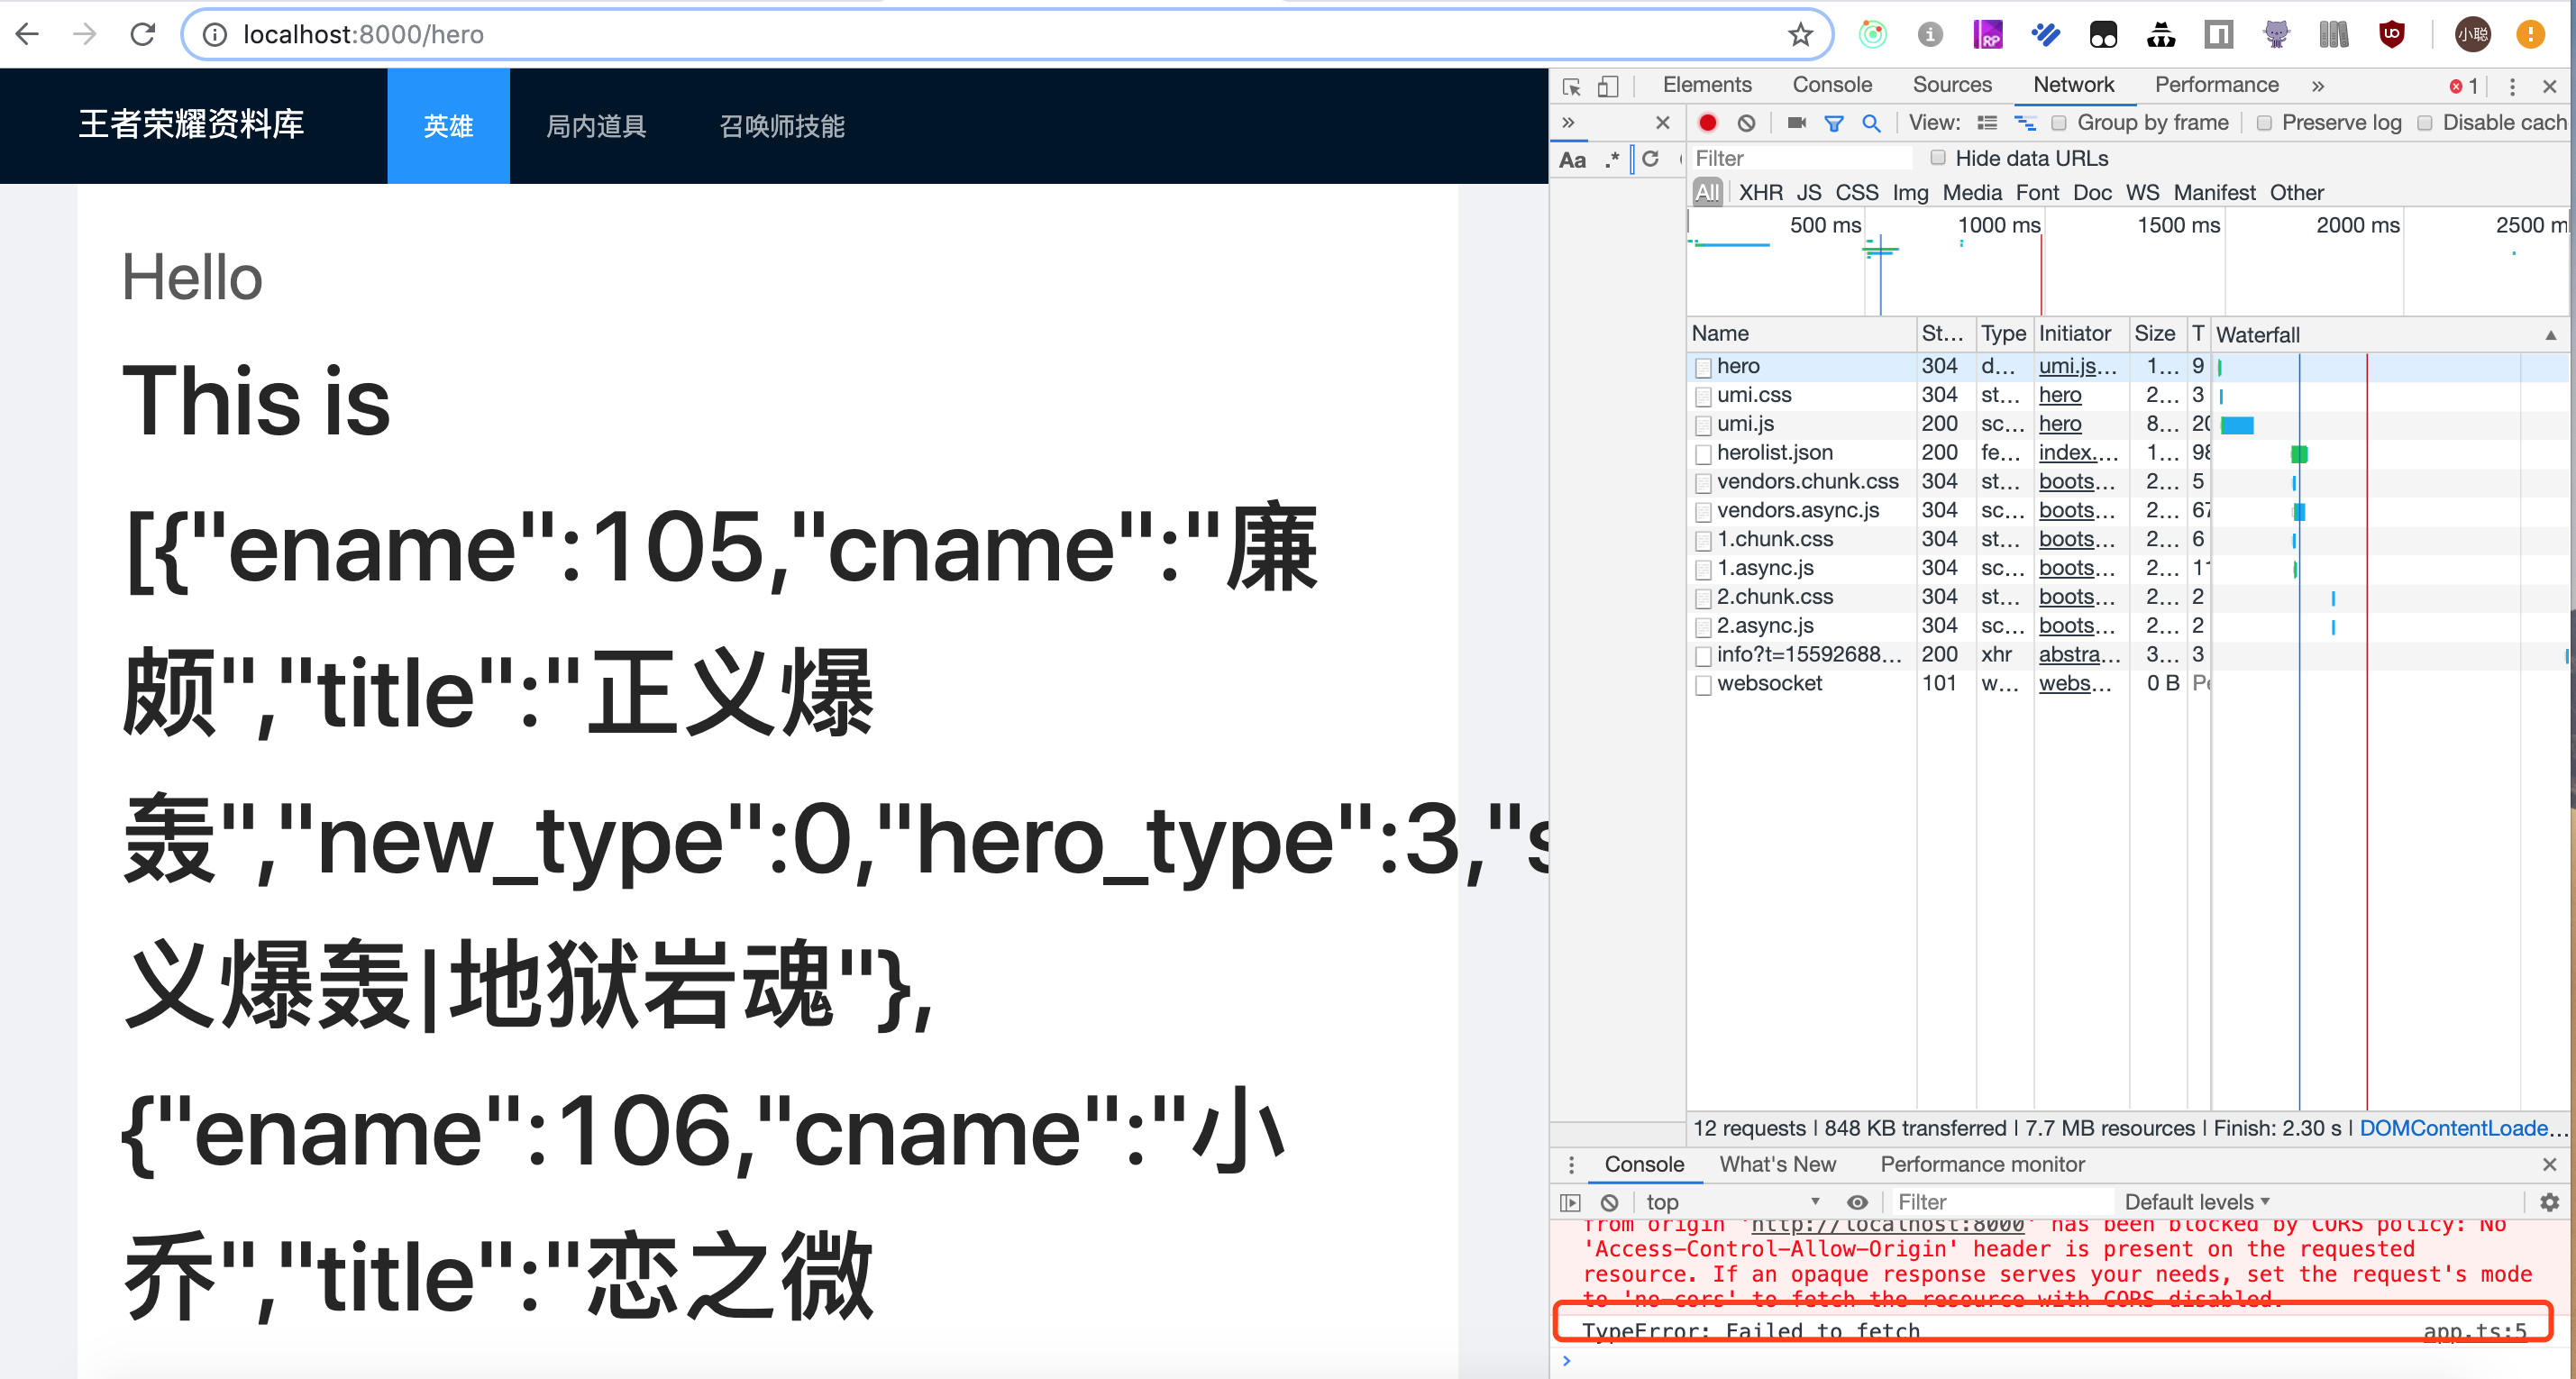Filter requests by JS type
The image size is (2576, 1379).
click(x=1809, y=192)
